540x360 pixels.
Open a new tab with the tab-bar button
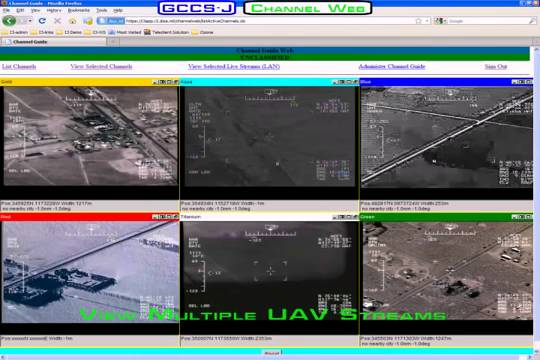pyautogui.click(x=113, y=42)
